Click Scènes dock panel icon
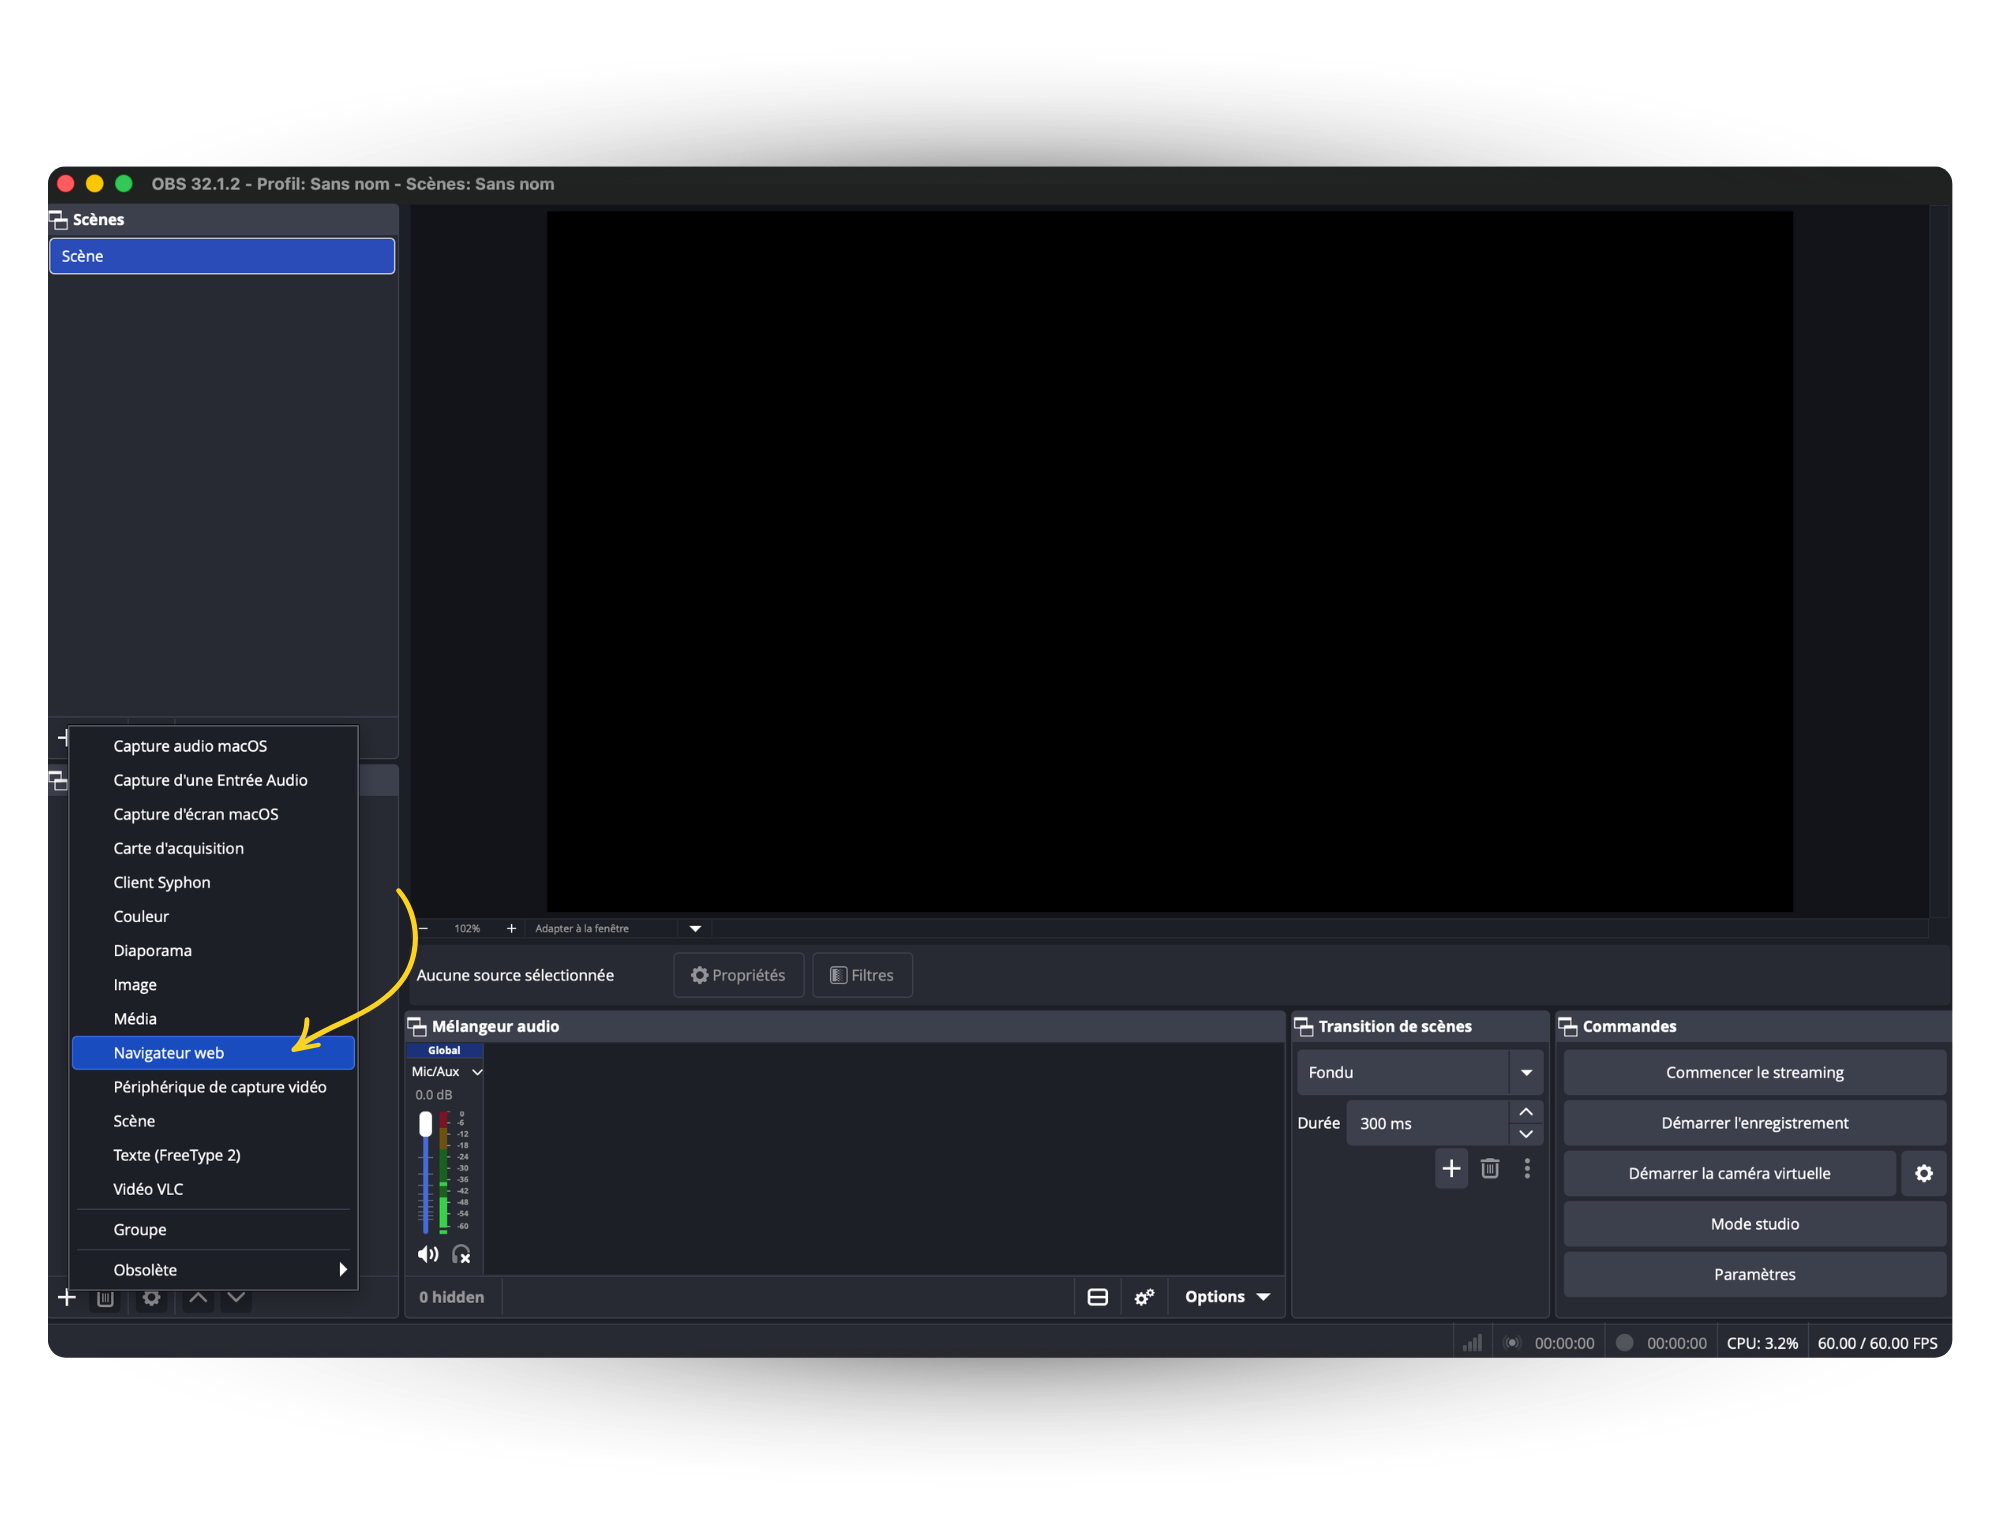The width and height of the screenshot is (2000, 1524). tap(58, 219)
